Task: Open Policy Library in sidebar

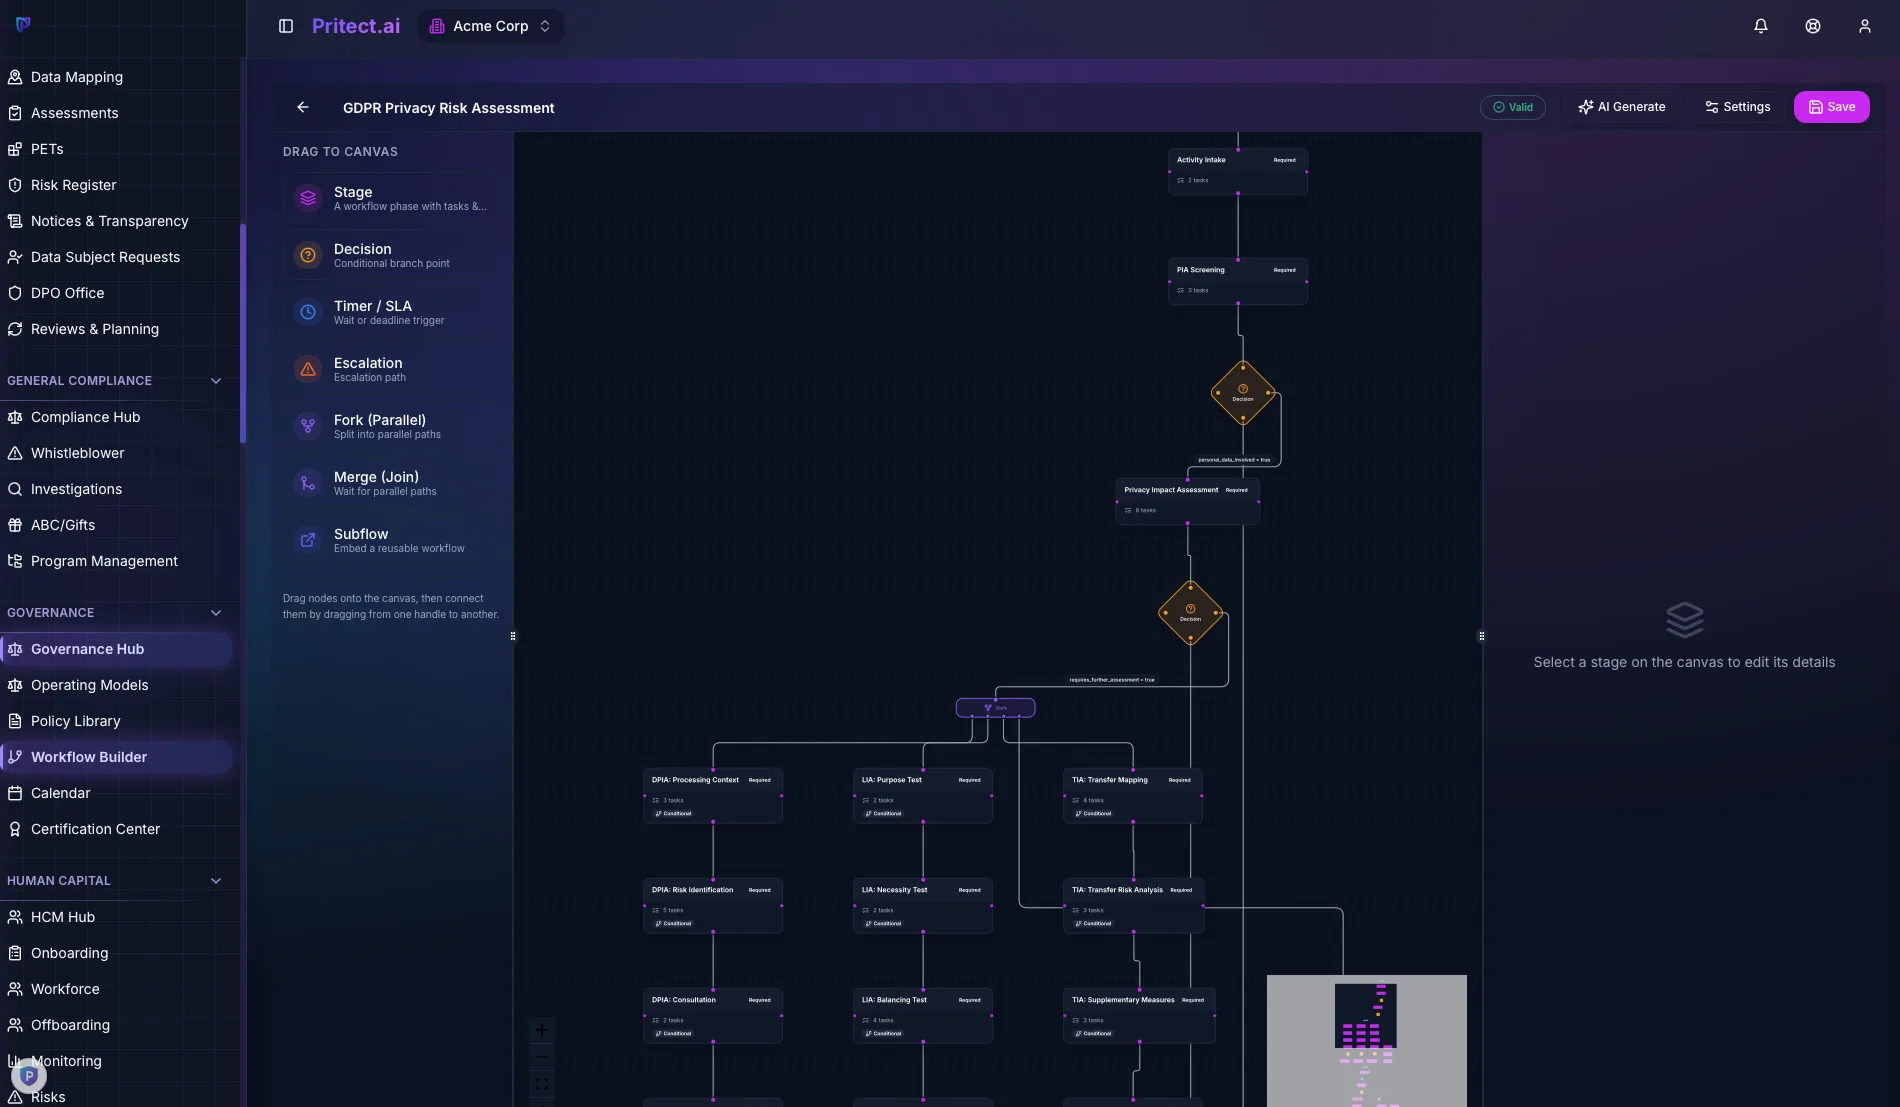Action: point(118,721)
